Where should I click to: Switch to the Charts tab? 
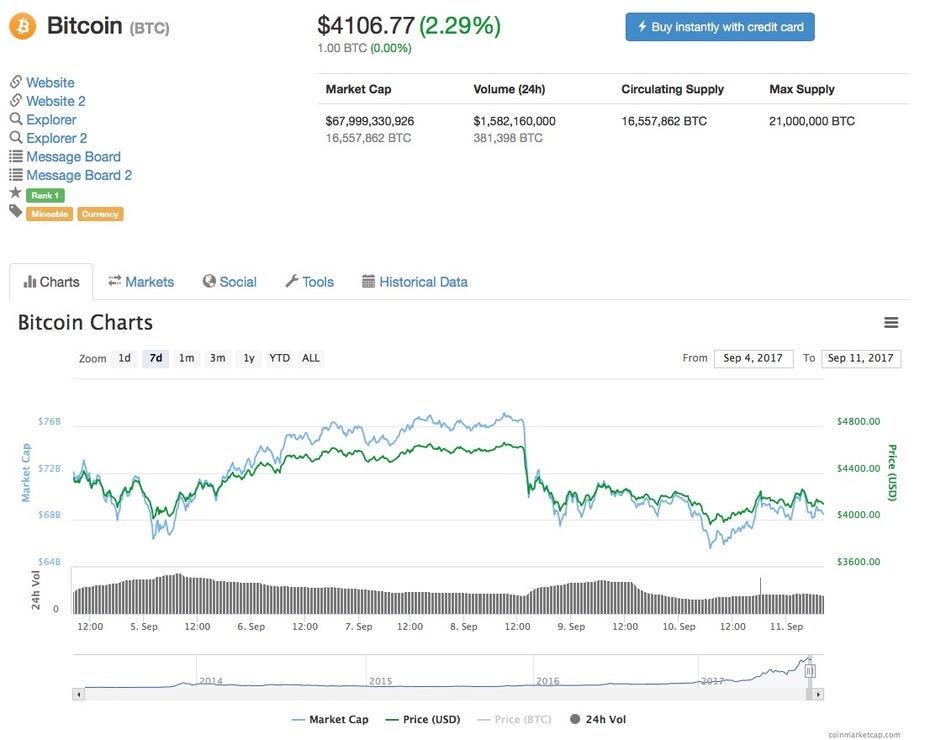(x=51, y=282)
